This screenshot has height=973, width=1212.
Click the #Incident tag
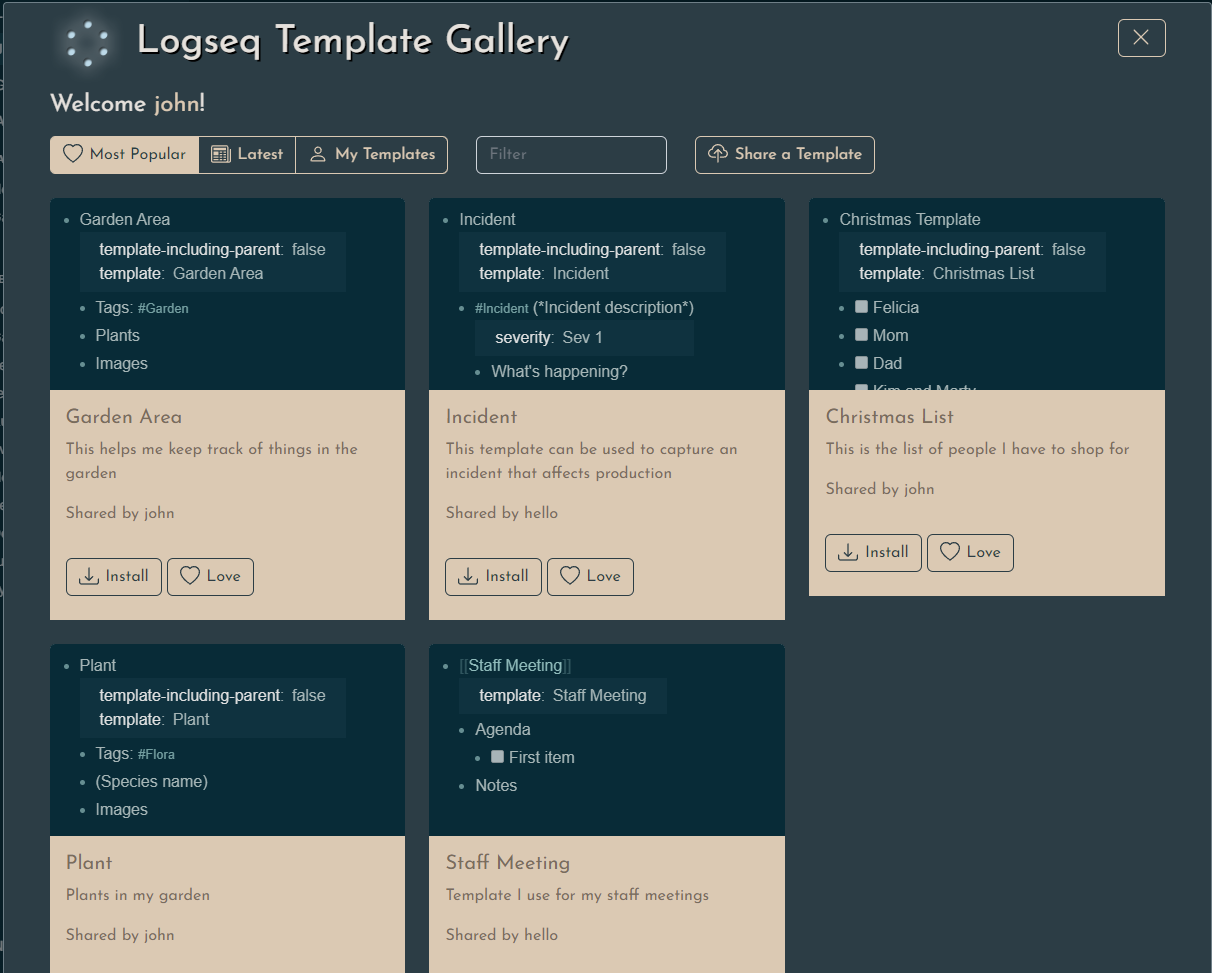[x=502, y=309]
